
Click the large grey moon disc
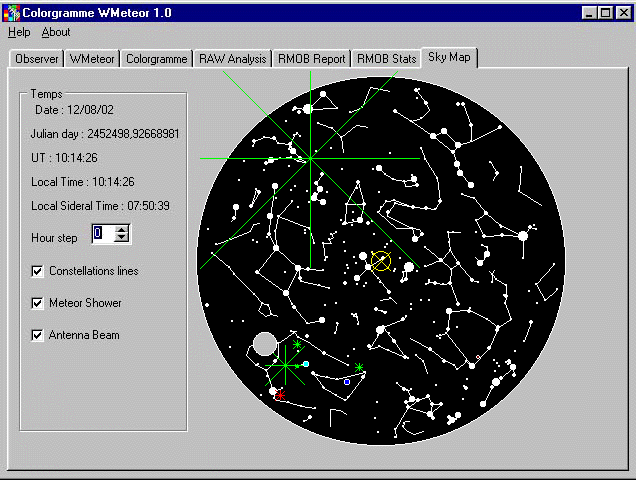click(x=265, y=344)
